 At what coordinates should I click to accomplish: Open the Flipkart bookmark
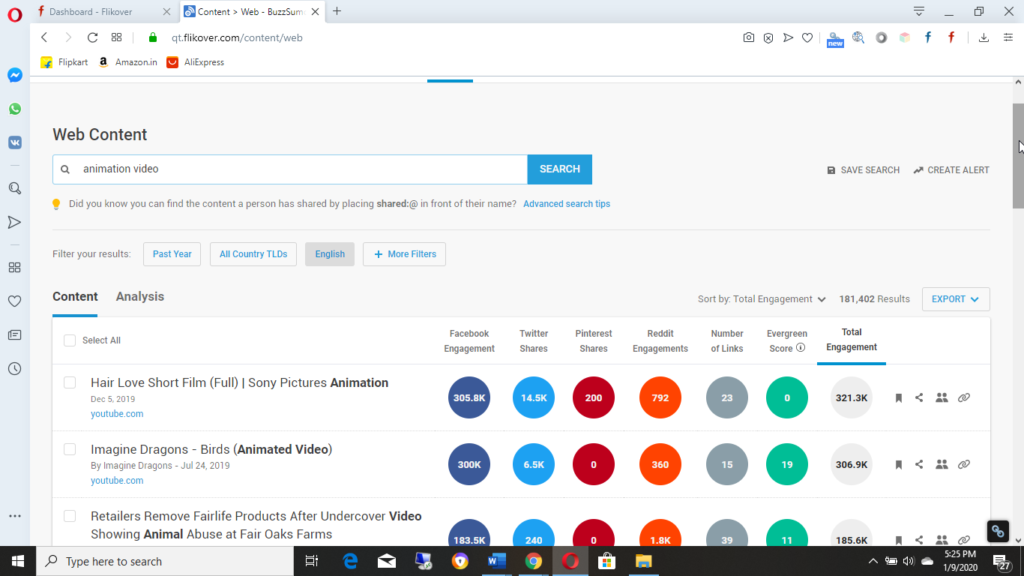tap(64, 62)
